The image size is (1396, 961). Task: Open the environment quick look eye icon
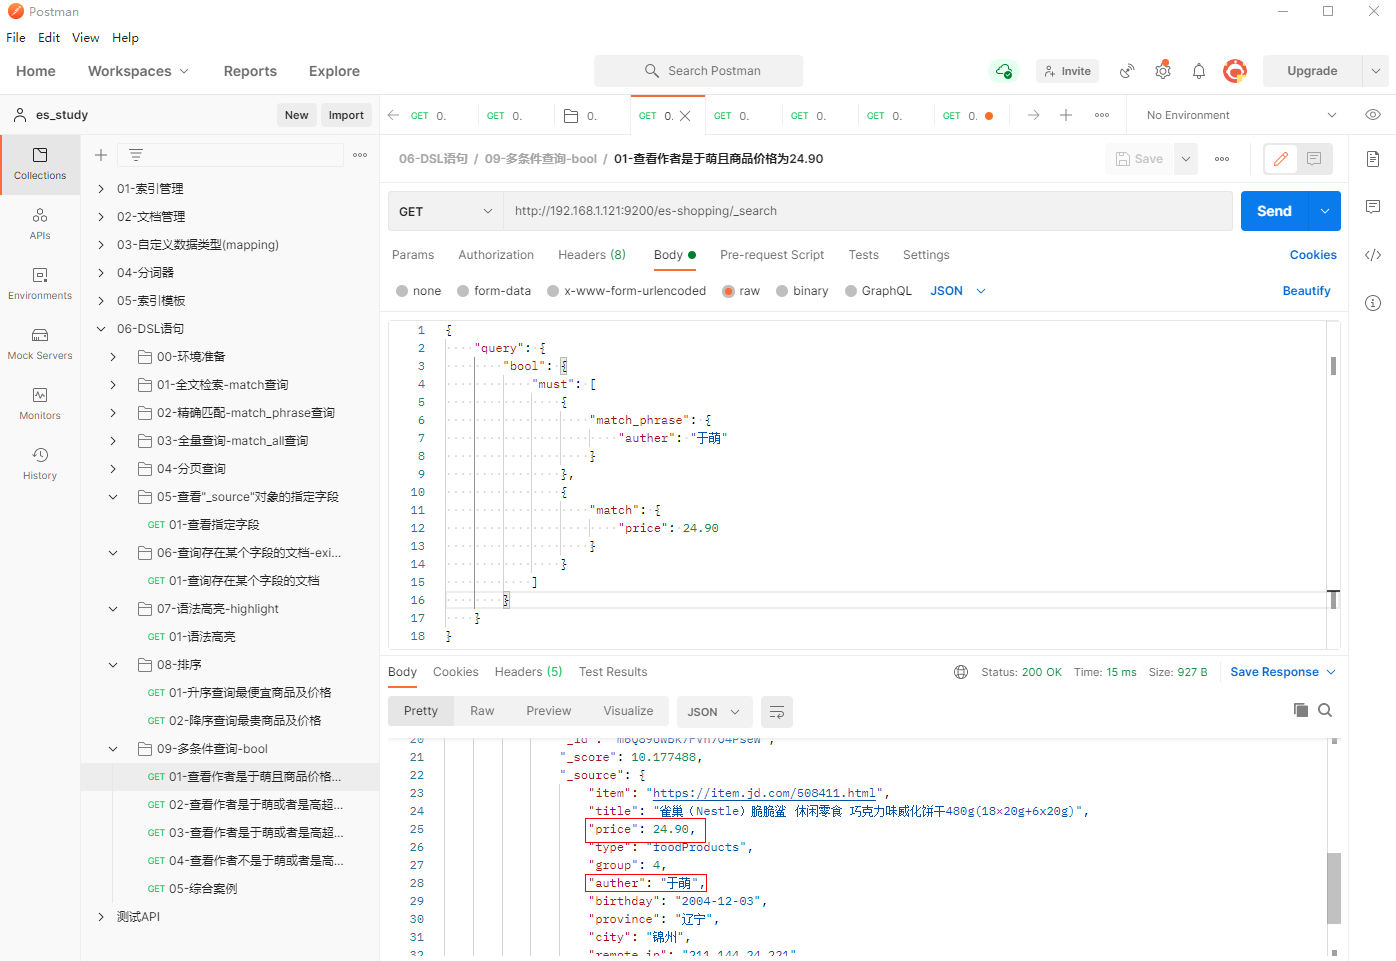pyautogui.click(x=1372, y=115)
